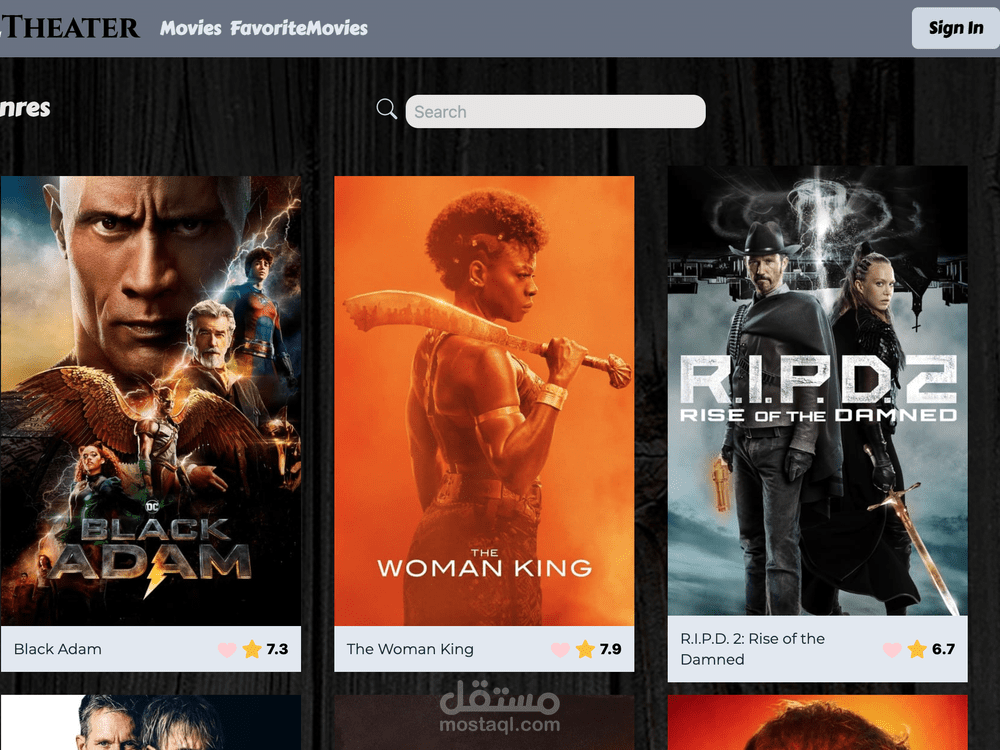Open the FavoriteMovies navigation link
This screenshot has height=750, width=1000.
299,28
